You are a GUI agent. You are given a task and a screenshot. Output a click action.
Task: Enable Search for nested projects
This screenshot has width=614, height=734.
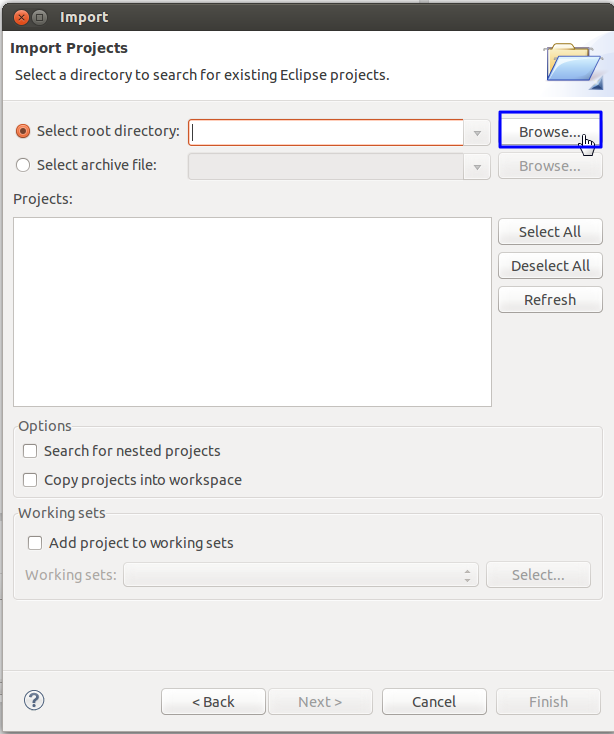pos(31,451)
